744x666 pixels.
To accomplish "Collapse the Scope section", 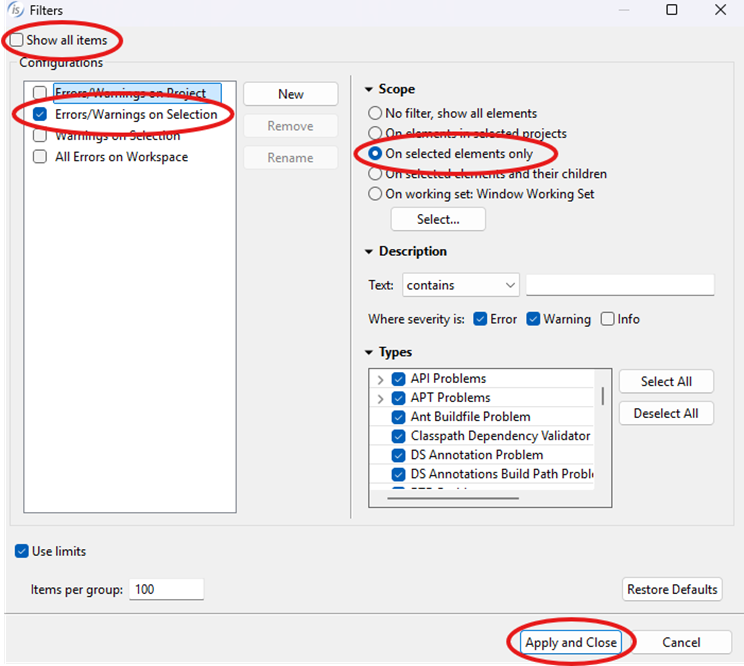I will pyautogui.click(x=369, y=89).
